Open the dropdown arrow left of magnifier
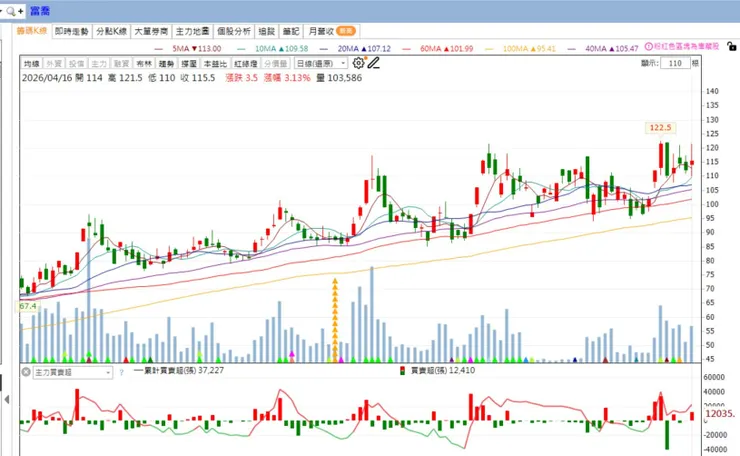Viewport: 740px width, 456px height. coord(1,10)
